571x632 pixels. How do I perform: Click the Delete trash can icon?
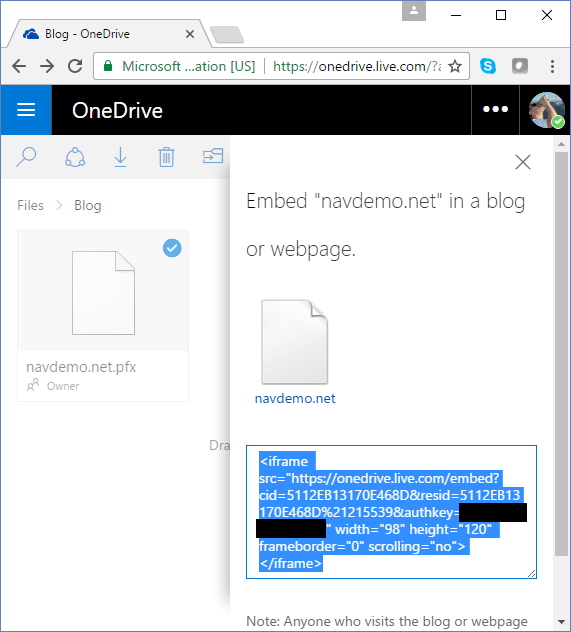[166, 157]
